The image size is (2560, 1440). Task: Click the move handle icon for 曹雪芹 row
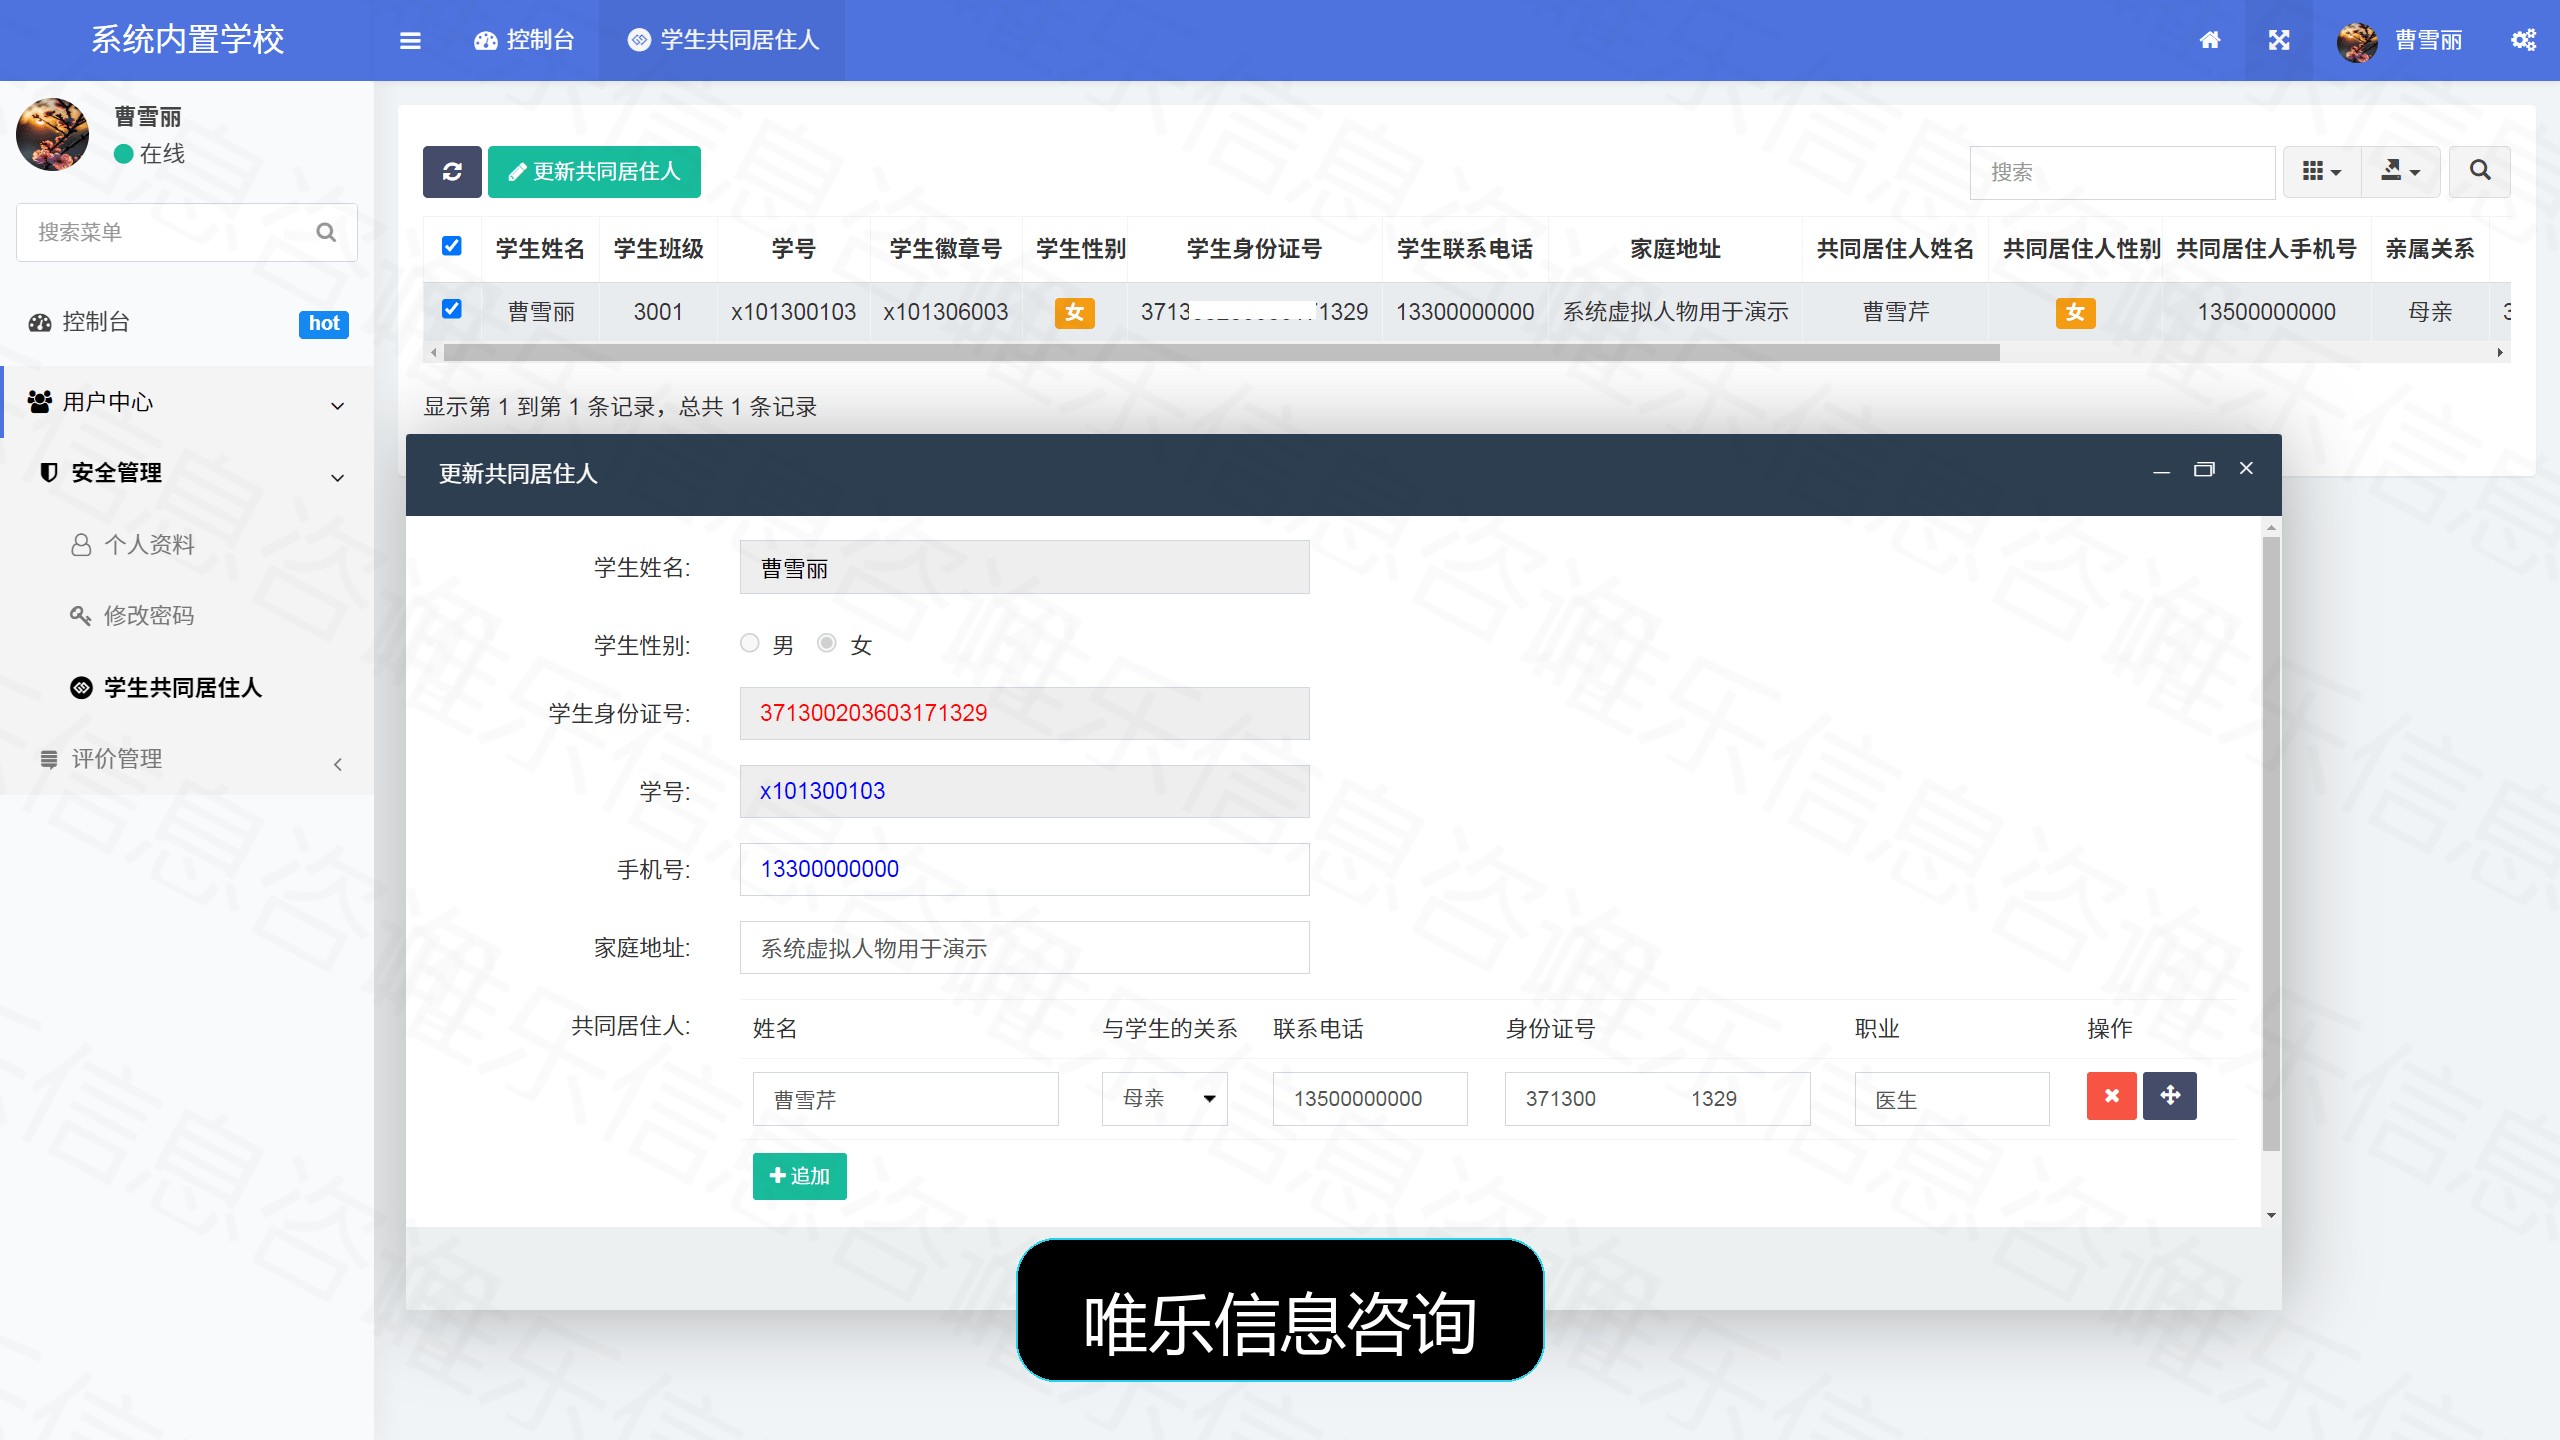tap(2170, 1096)
